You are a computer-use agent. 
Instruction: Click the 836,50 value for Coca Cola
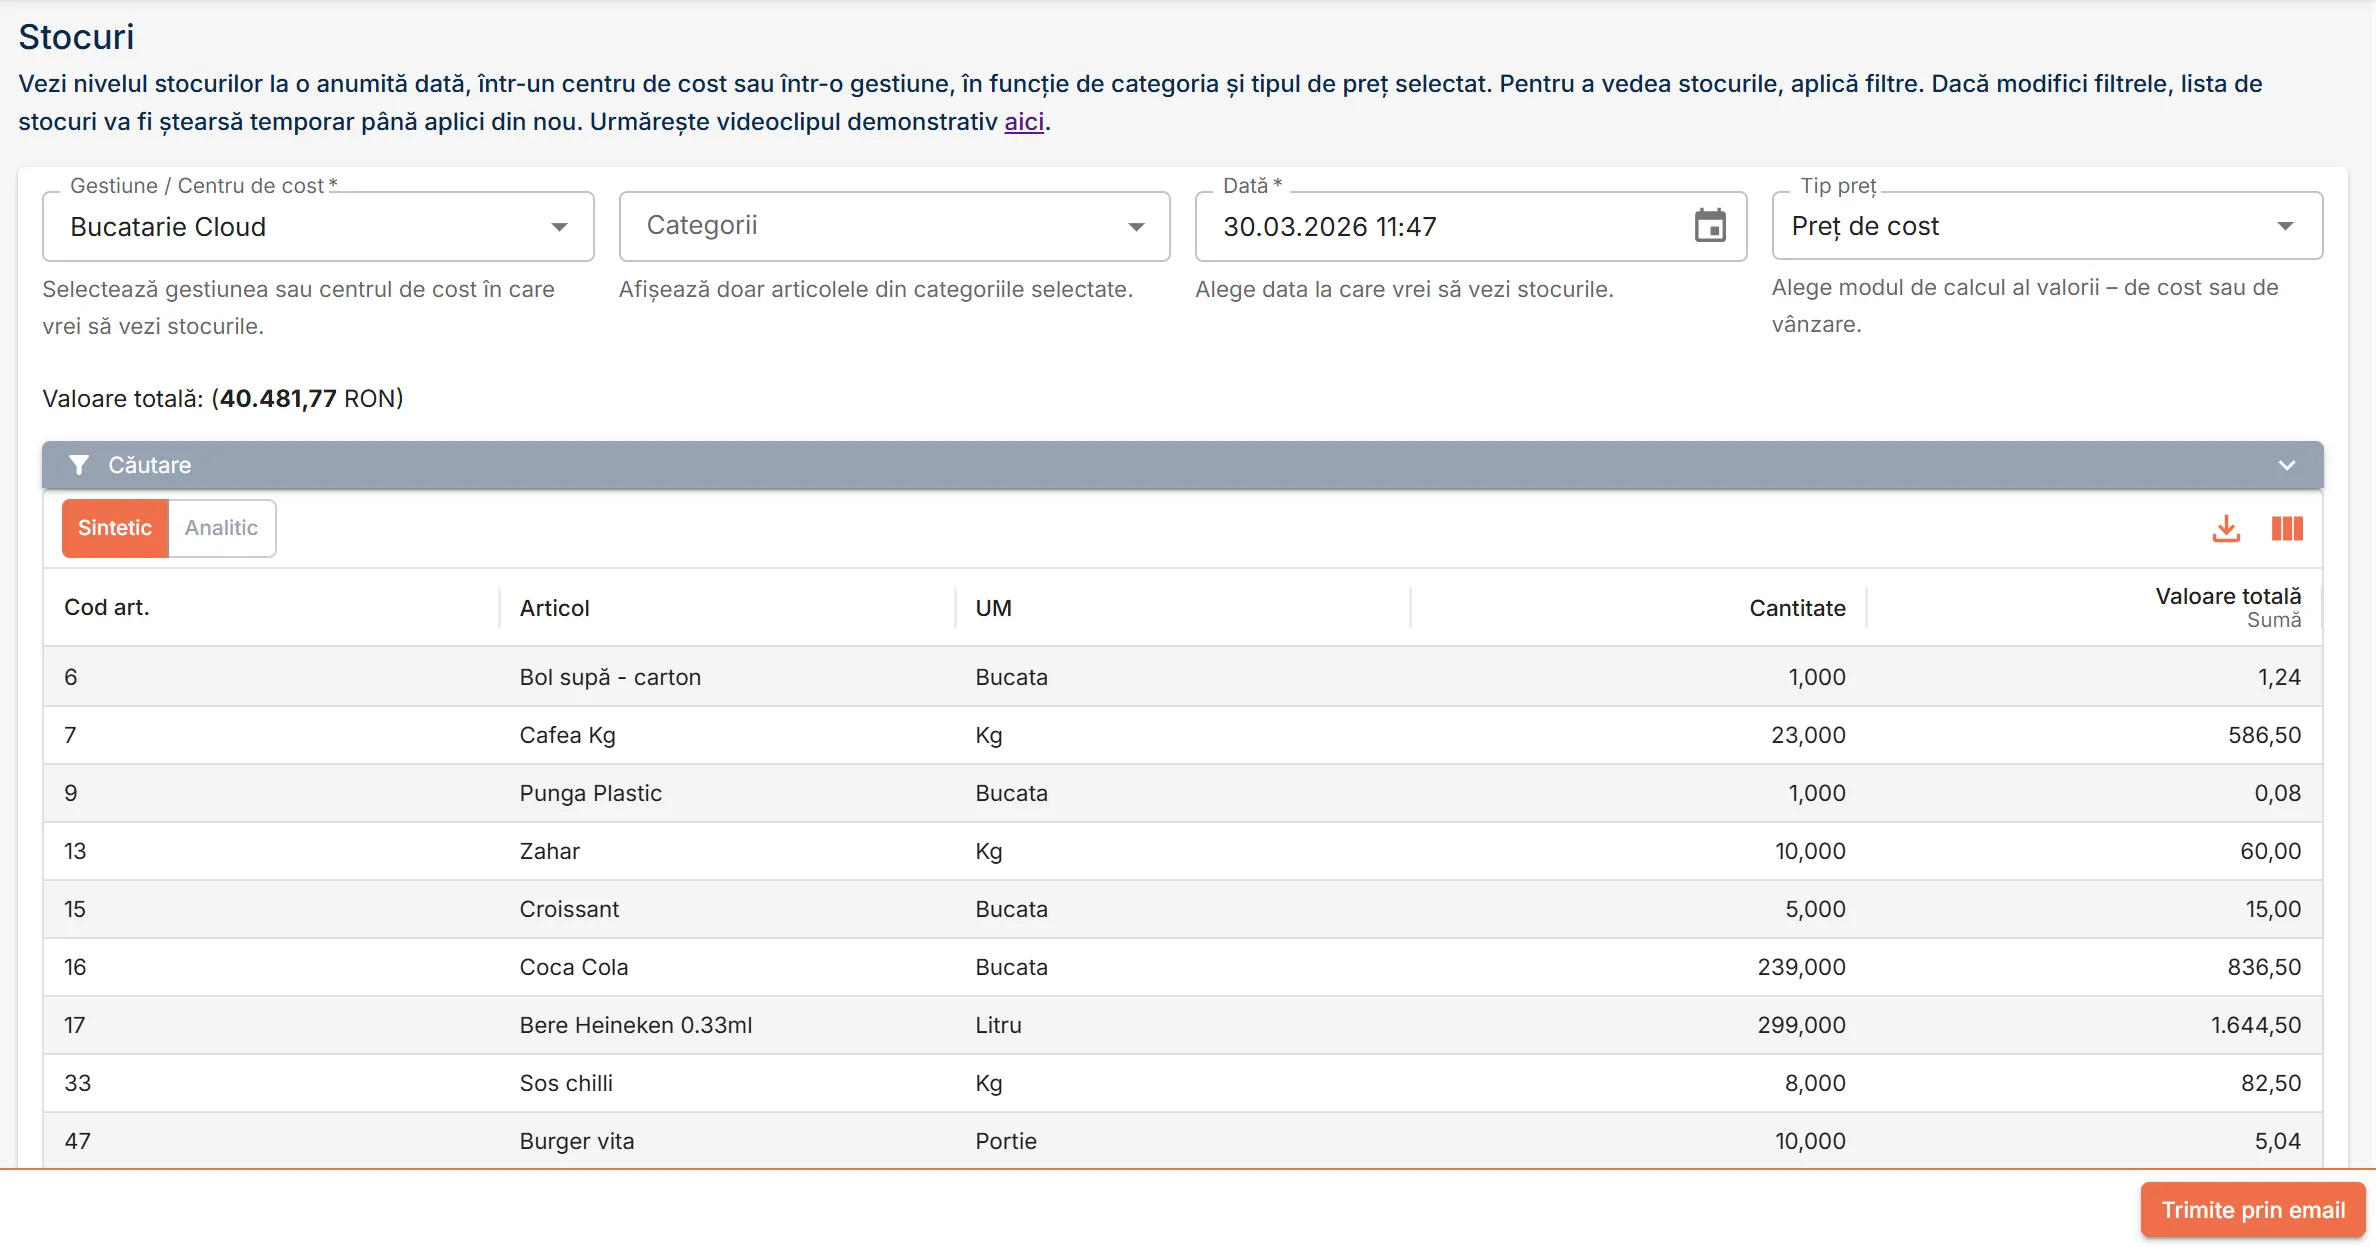click(x=2264, y=967)
